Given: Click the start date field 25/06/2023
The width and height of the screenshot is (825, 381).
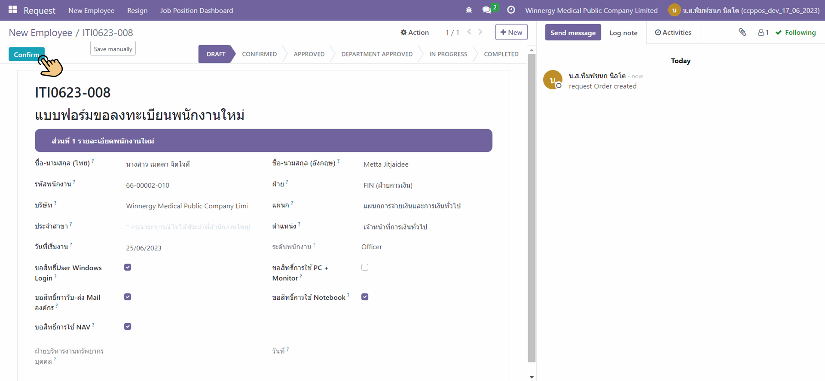Looking at the screenshot, I should pyautogui.click(x=144, y=248).
